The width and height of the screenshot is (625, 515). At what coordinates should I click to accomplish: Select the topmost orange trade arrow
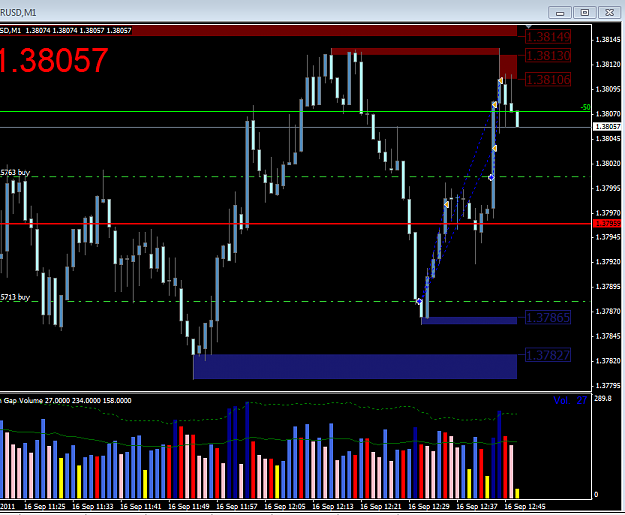coord(500,81)
